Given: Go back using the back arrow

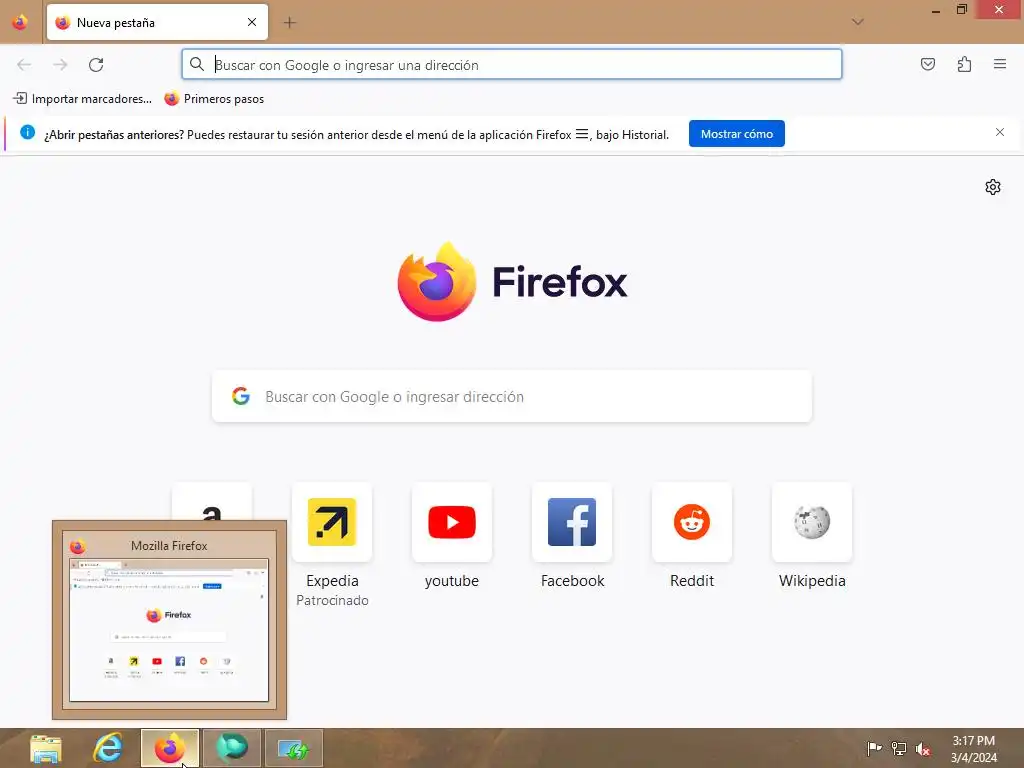Looking at the screenshot, I should [24, 65].
